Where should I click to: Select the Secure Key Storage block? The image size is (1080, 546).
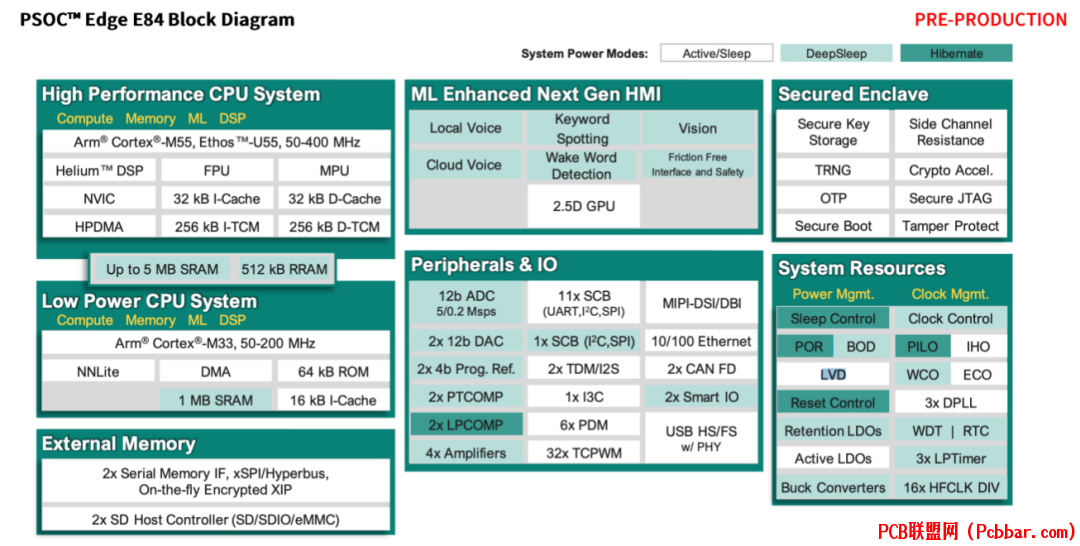point(833,132)
